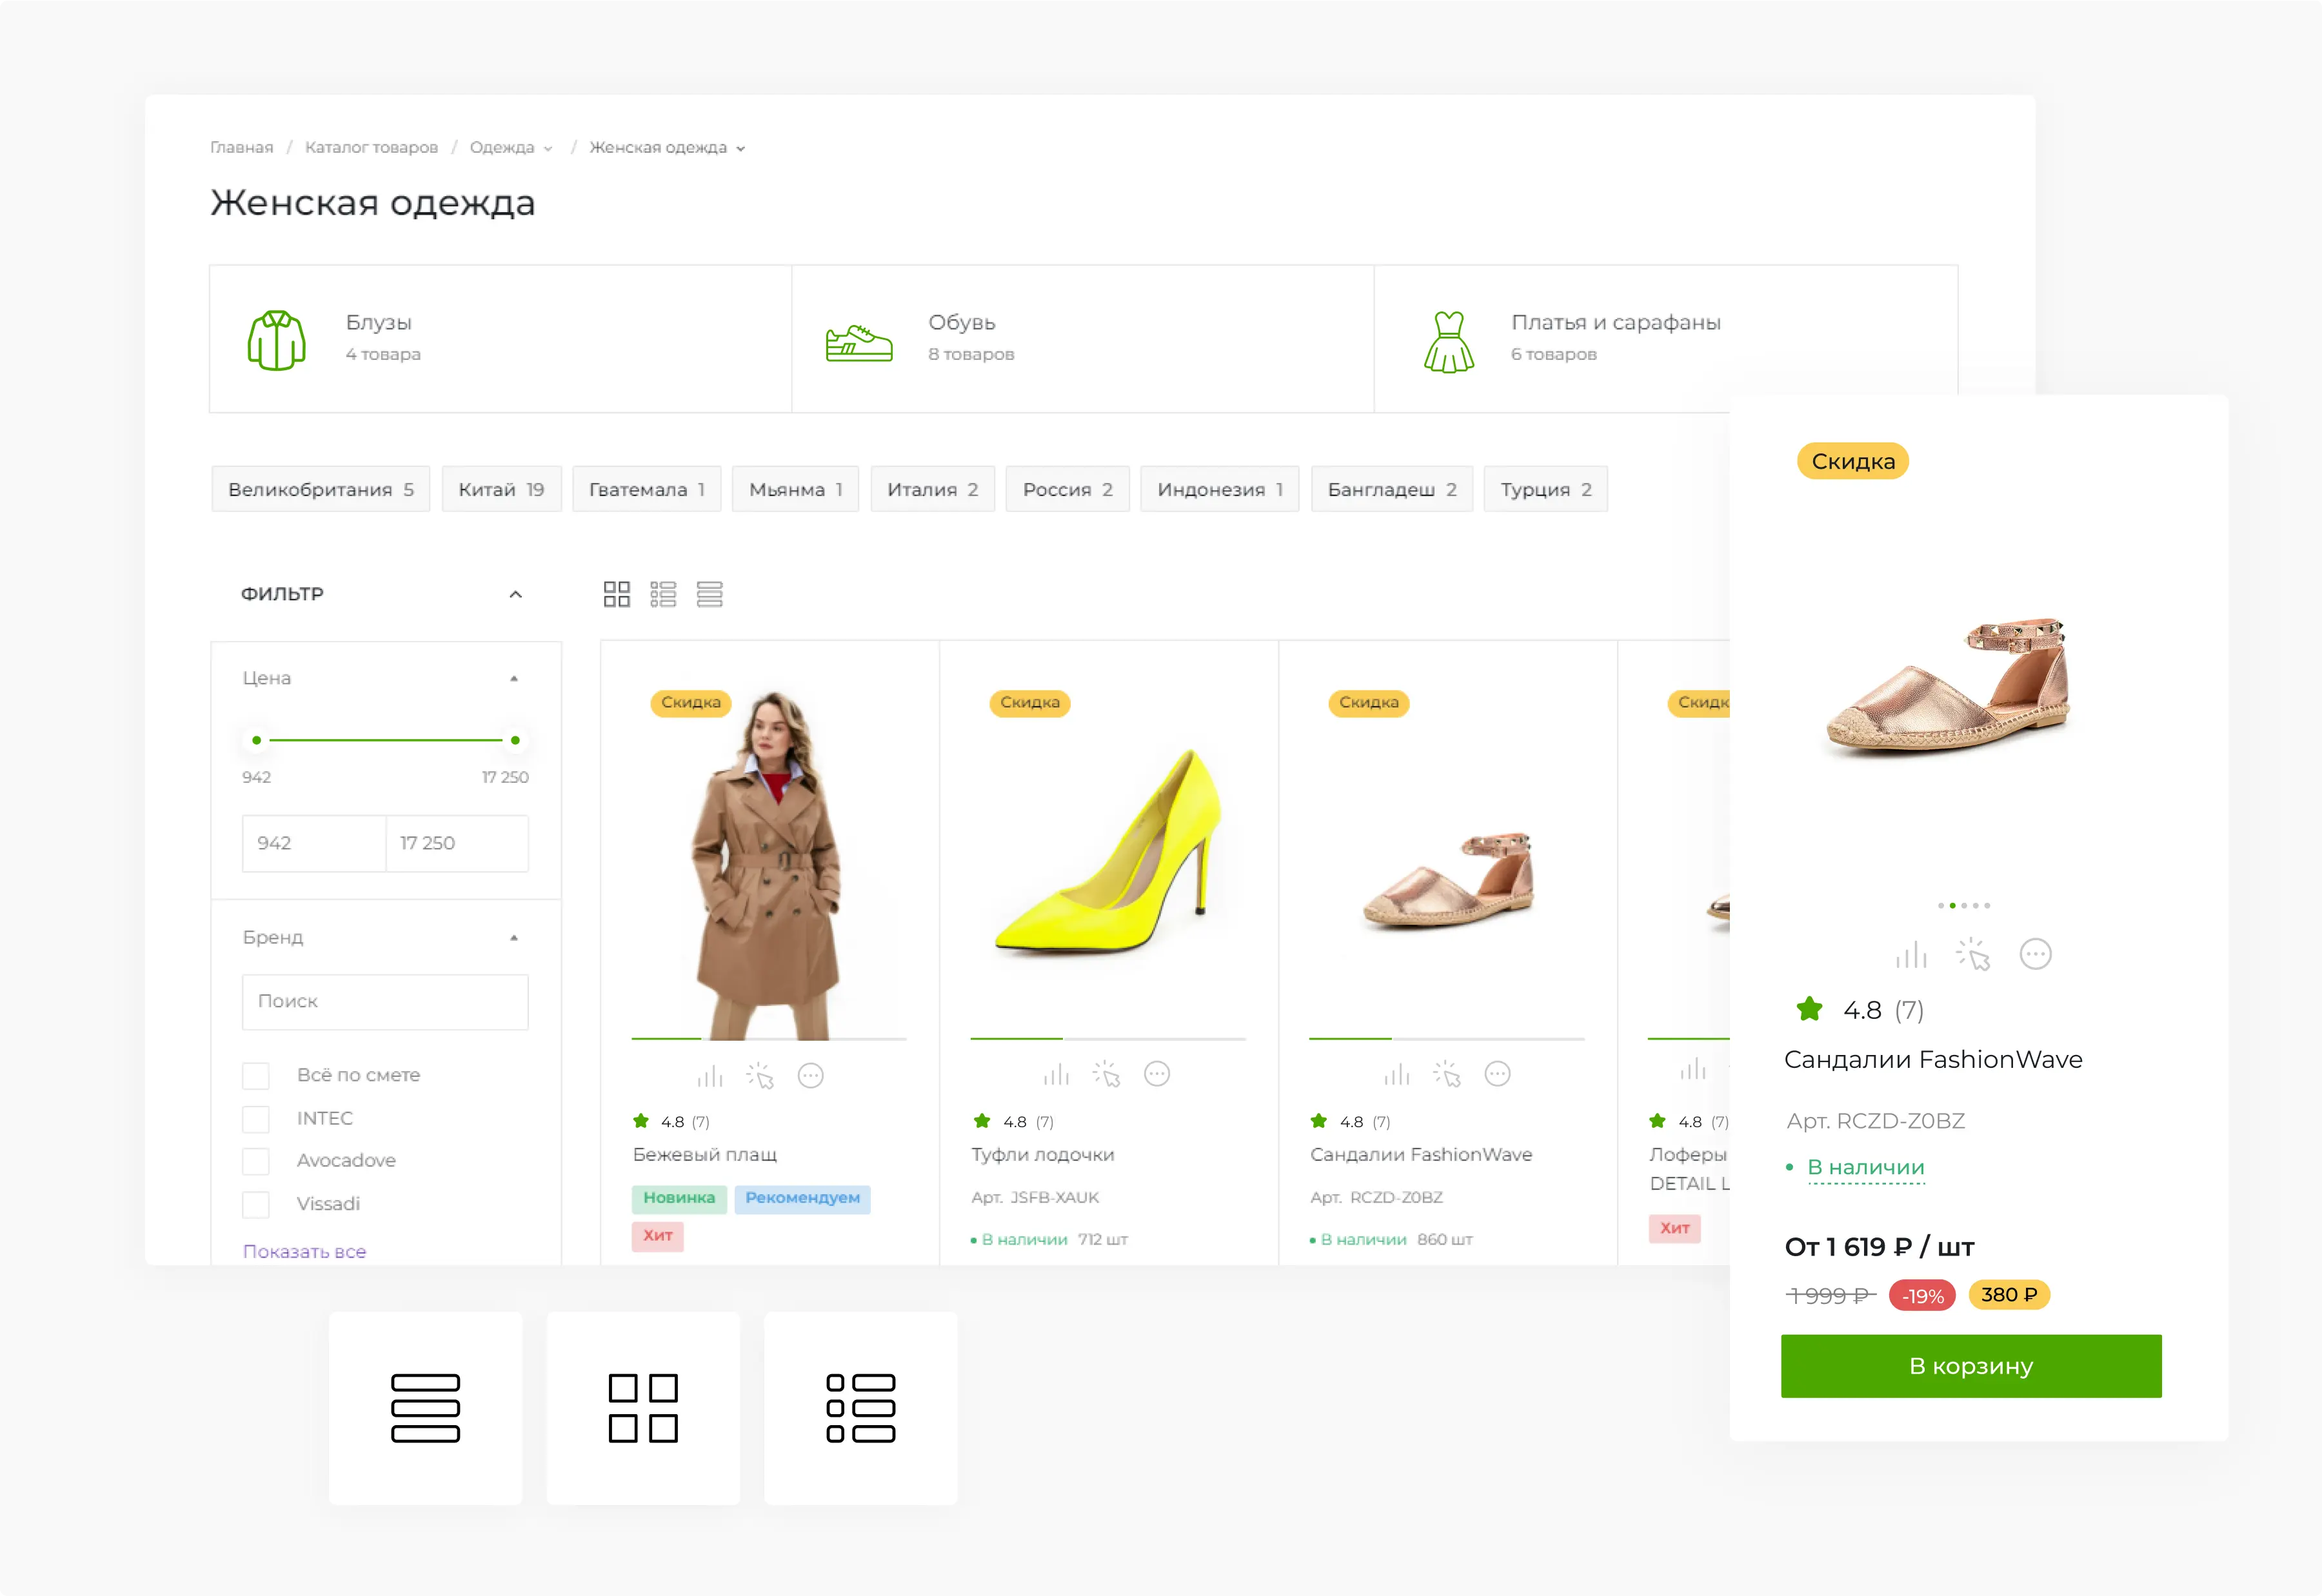Viewport: 2322px width, 1596px height.
Task: Enable the Vissadi brand checkbox
Action: pyautogui.click(x=256, y=1204)
